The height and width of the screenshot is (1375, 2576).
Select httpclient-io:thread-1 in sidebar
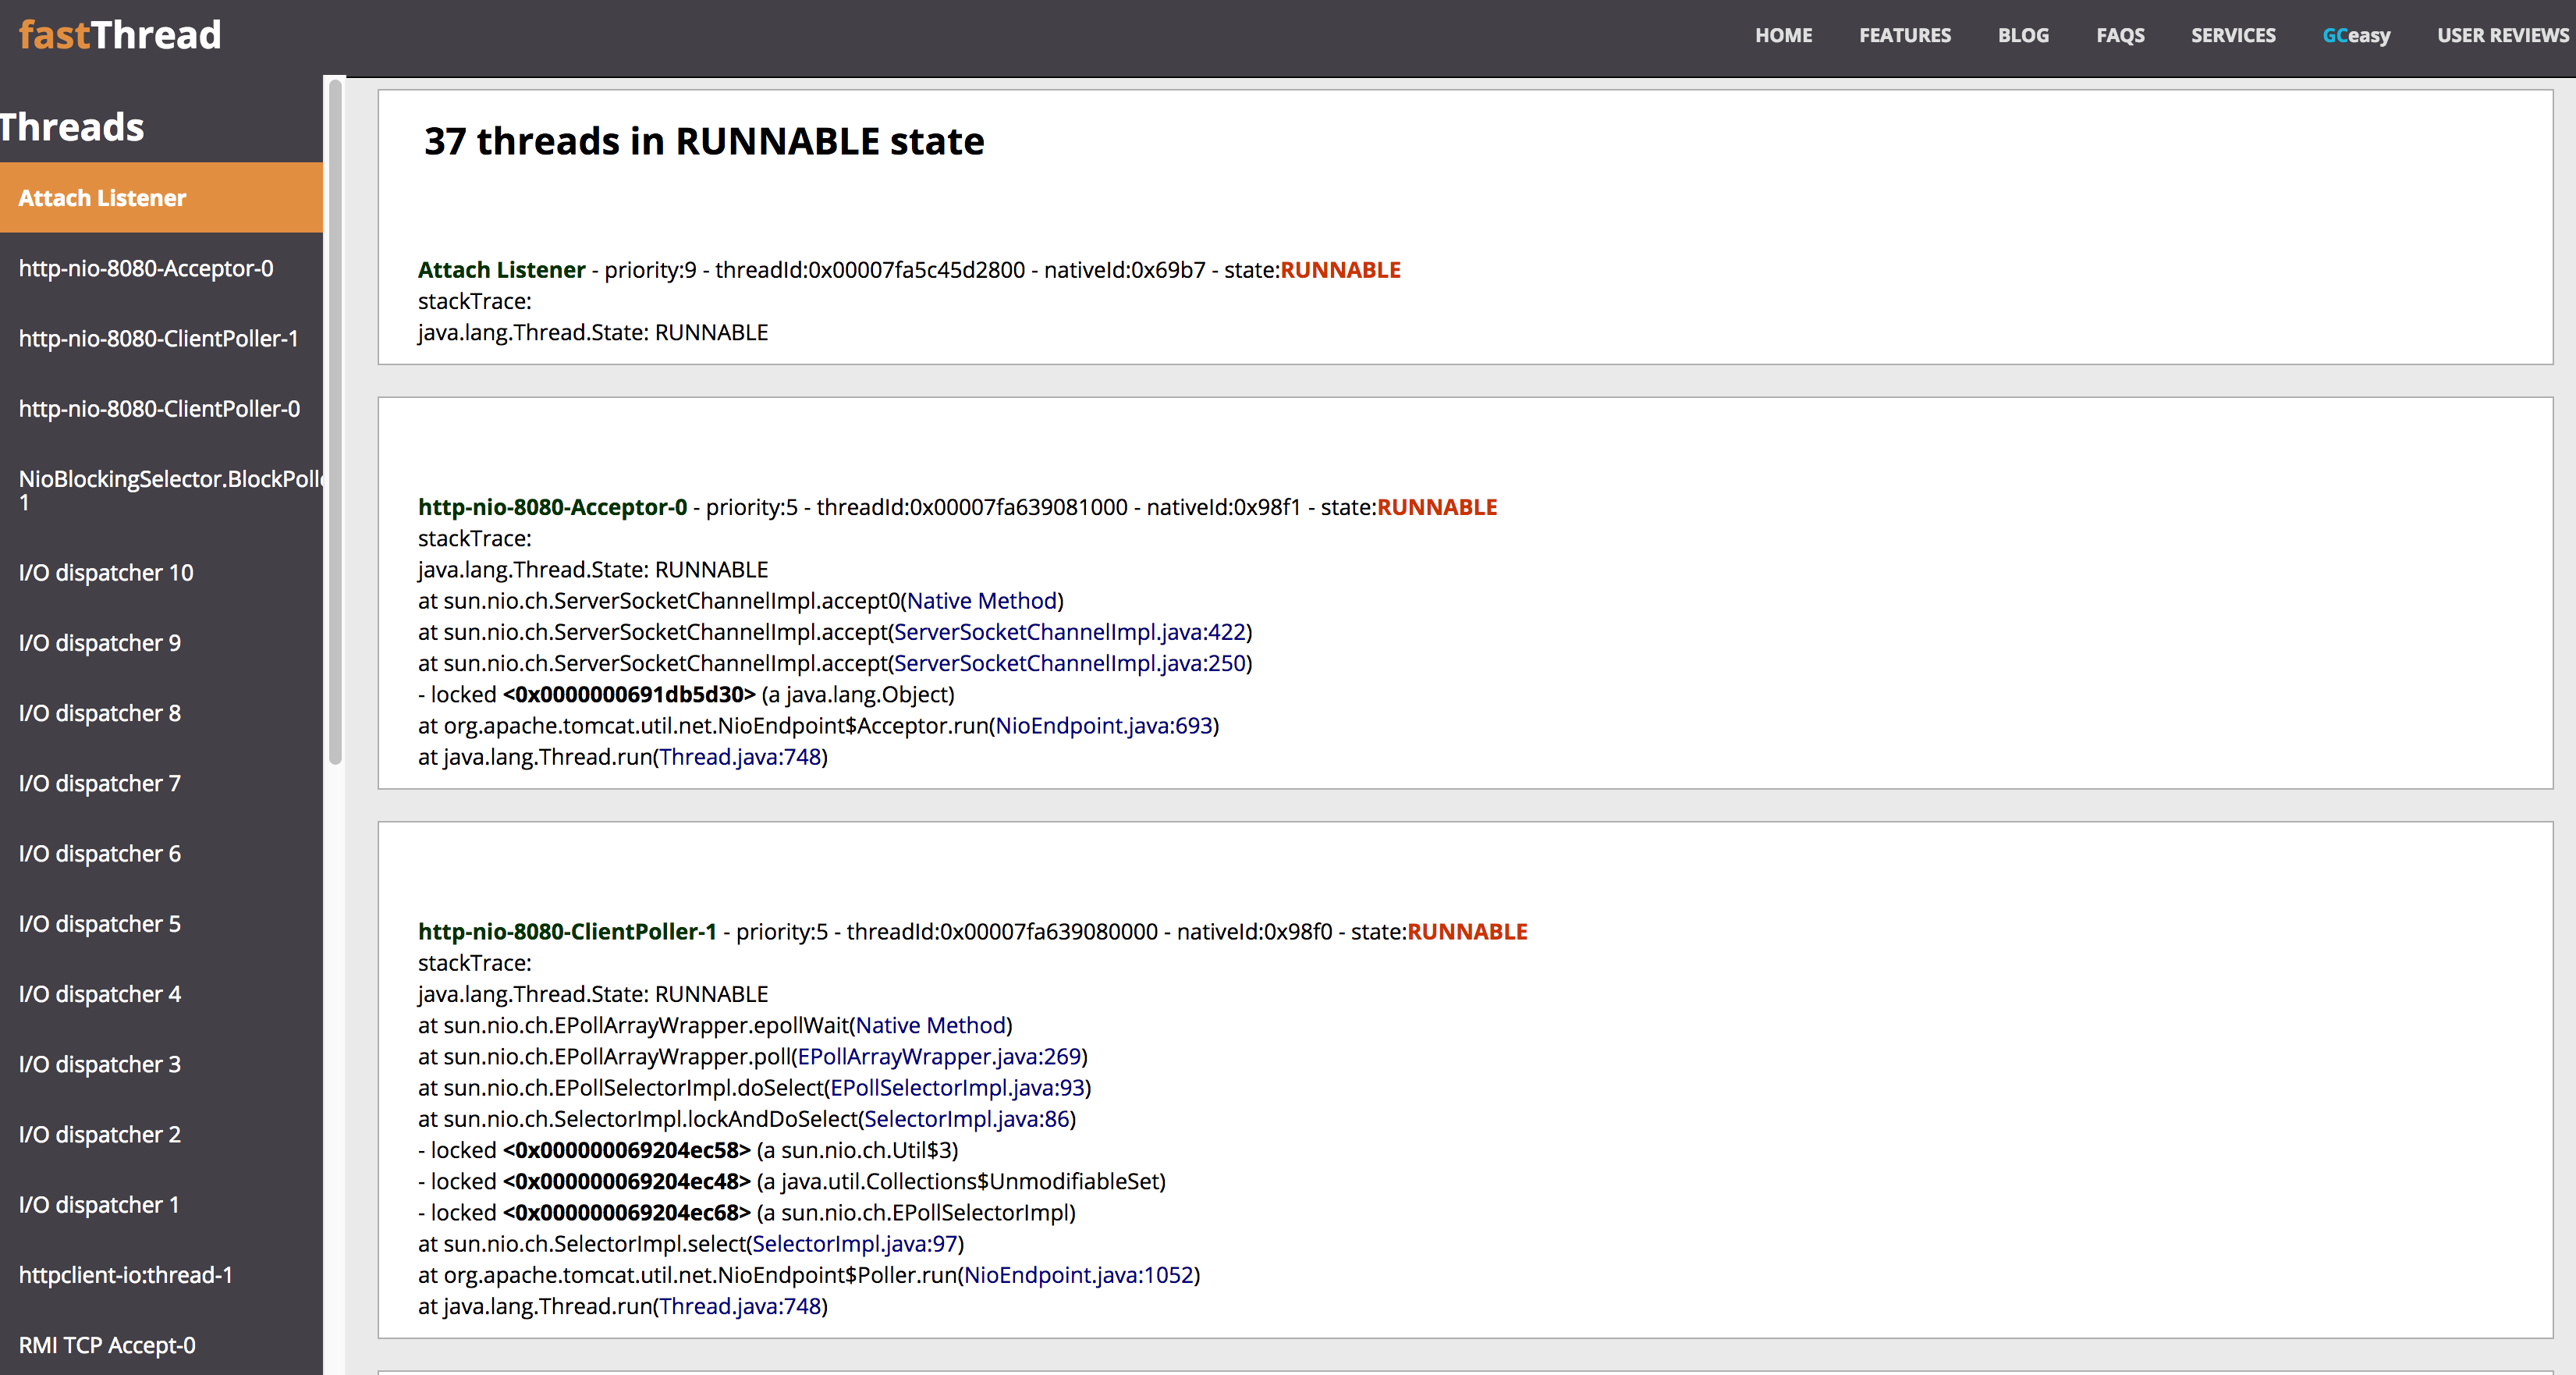click(x=125, y=1274)
